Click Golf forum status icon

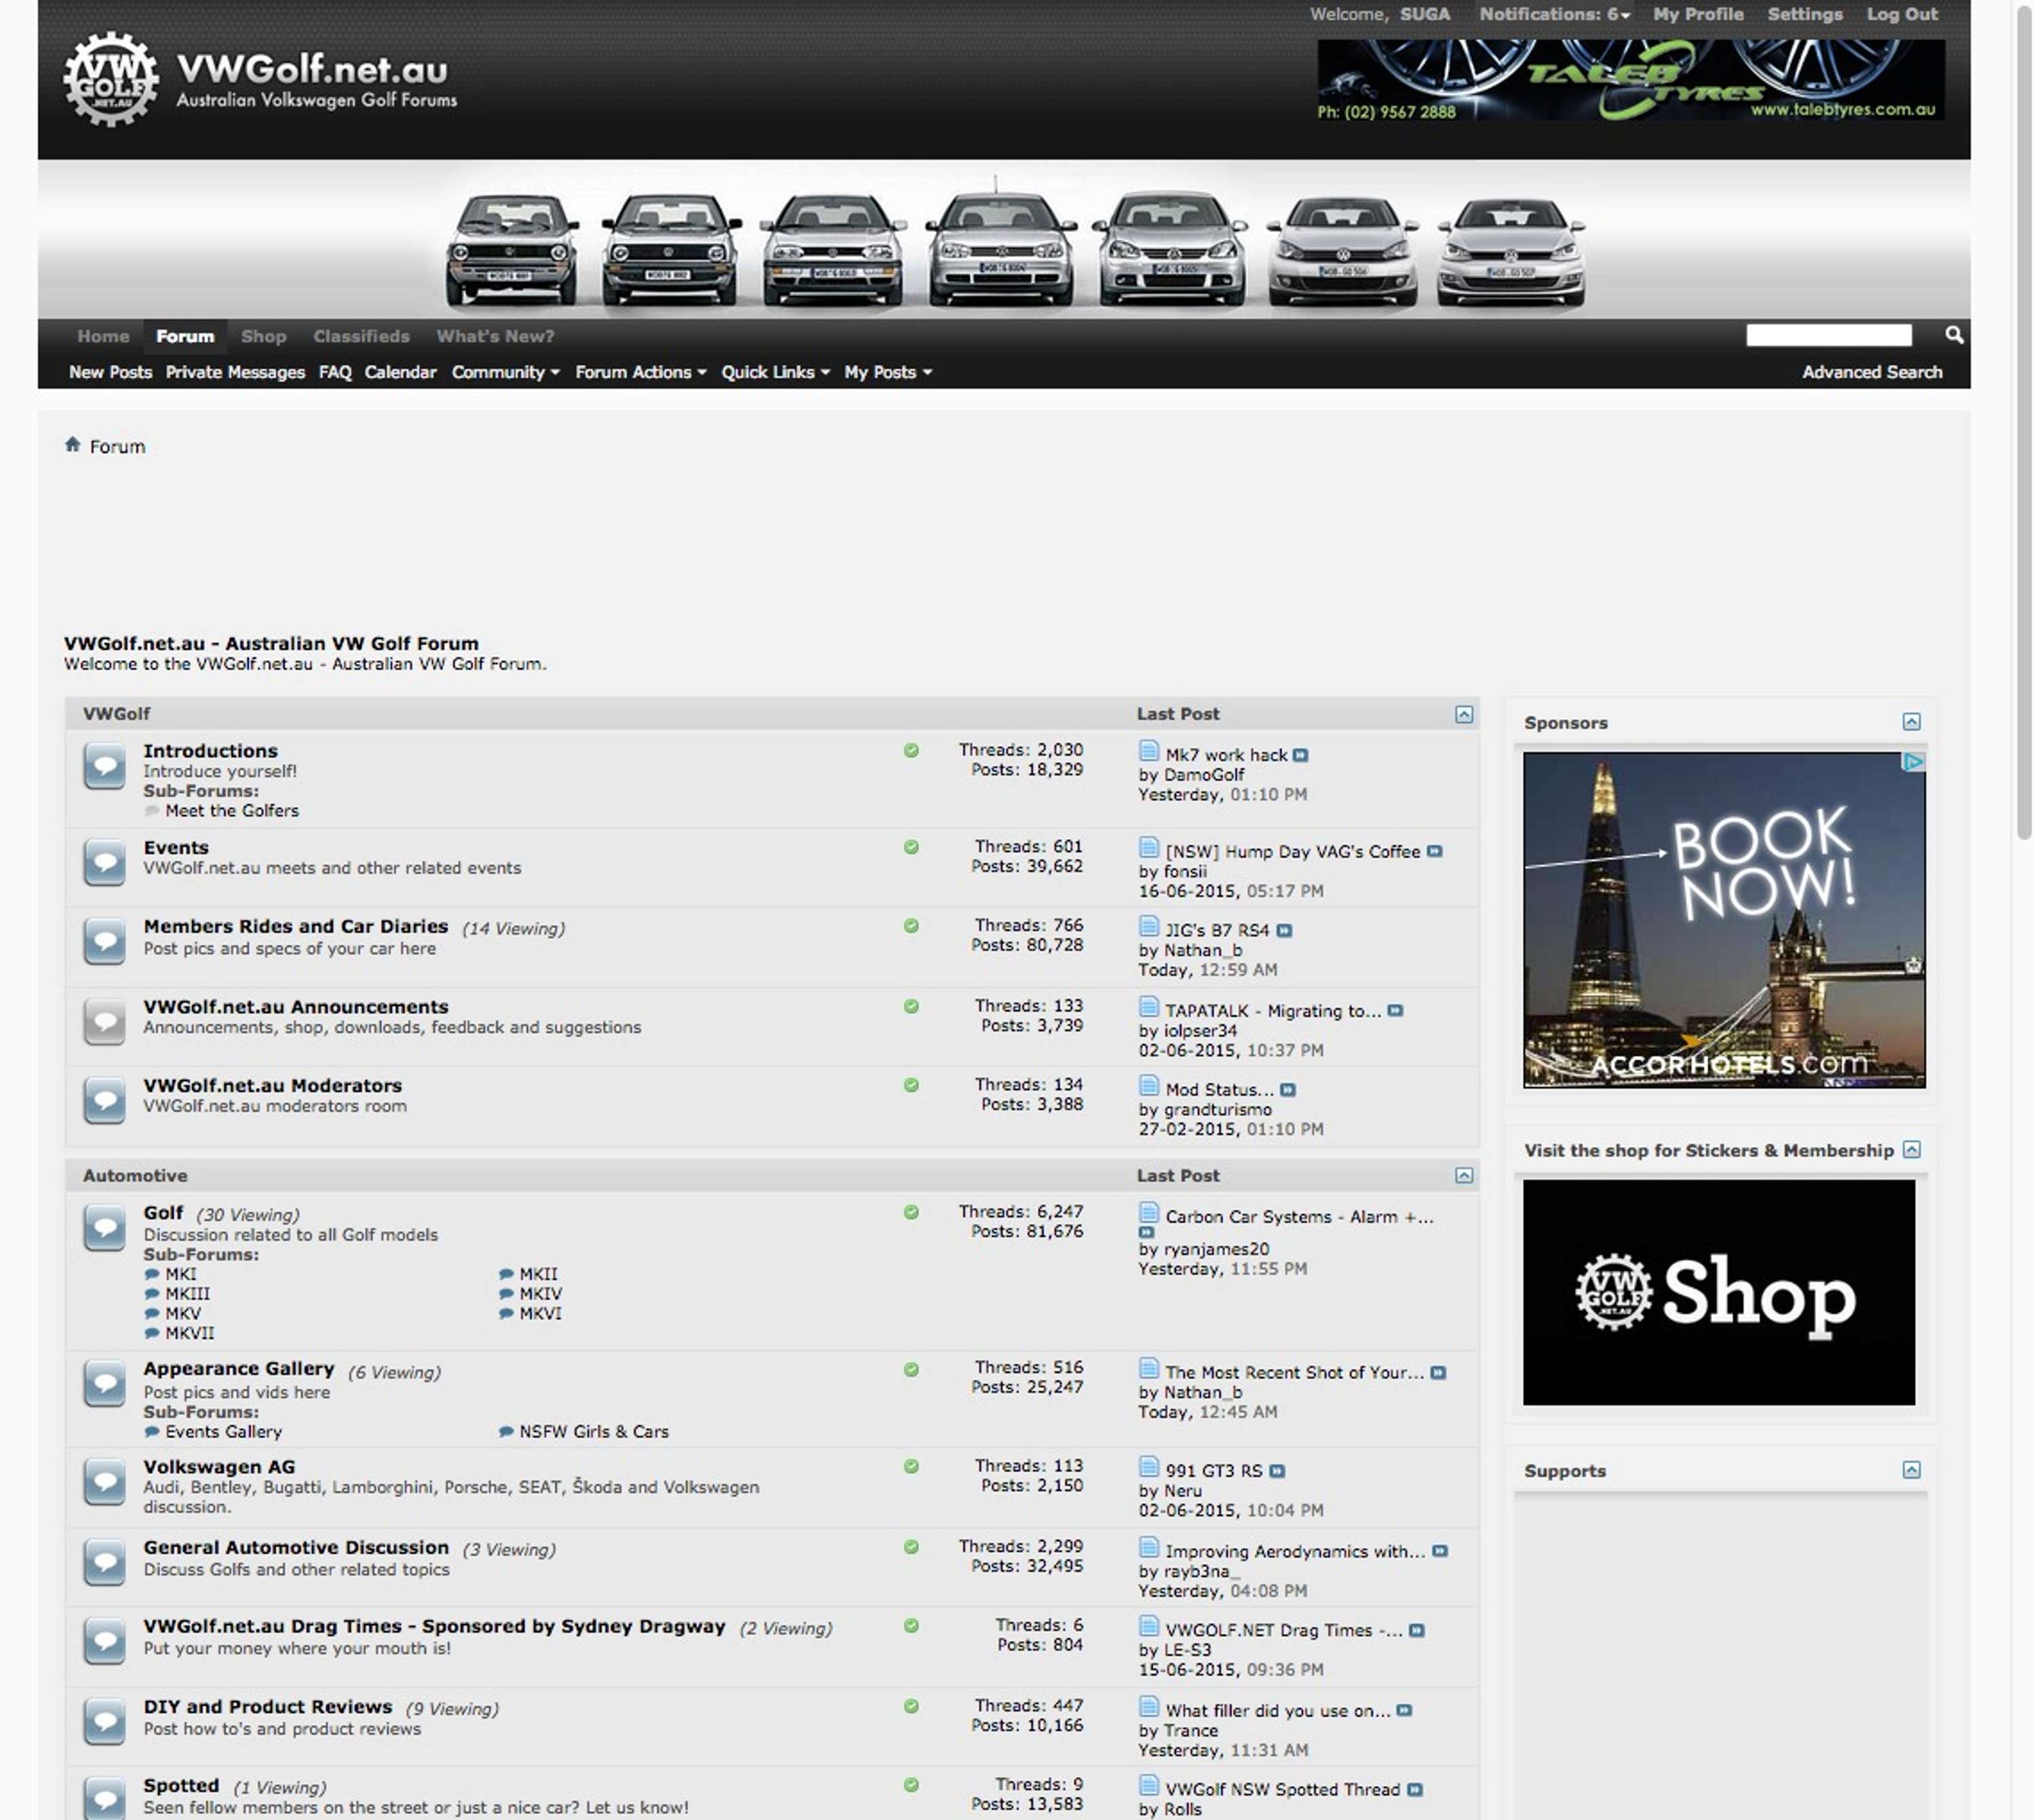tap(104, 1228)
